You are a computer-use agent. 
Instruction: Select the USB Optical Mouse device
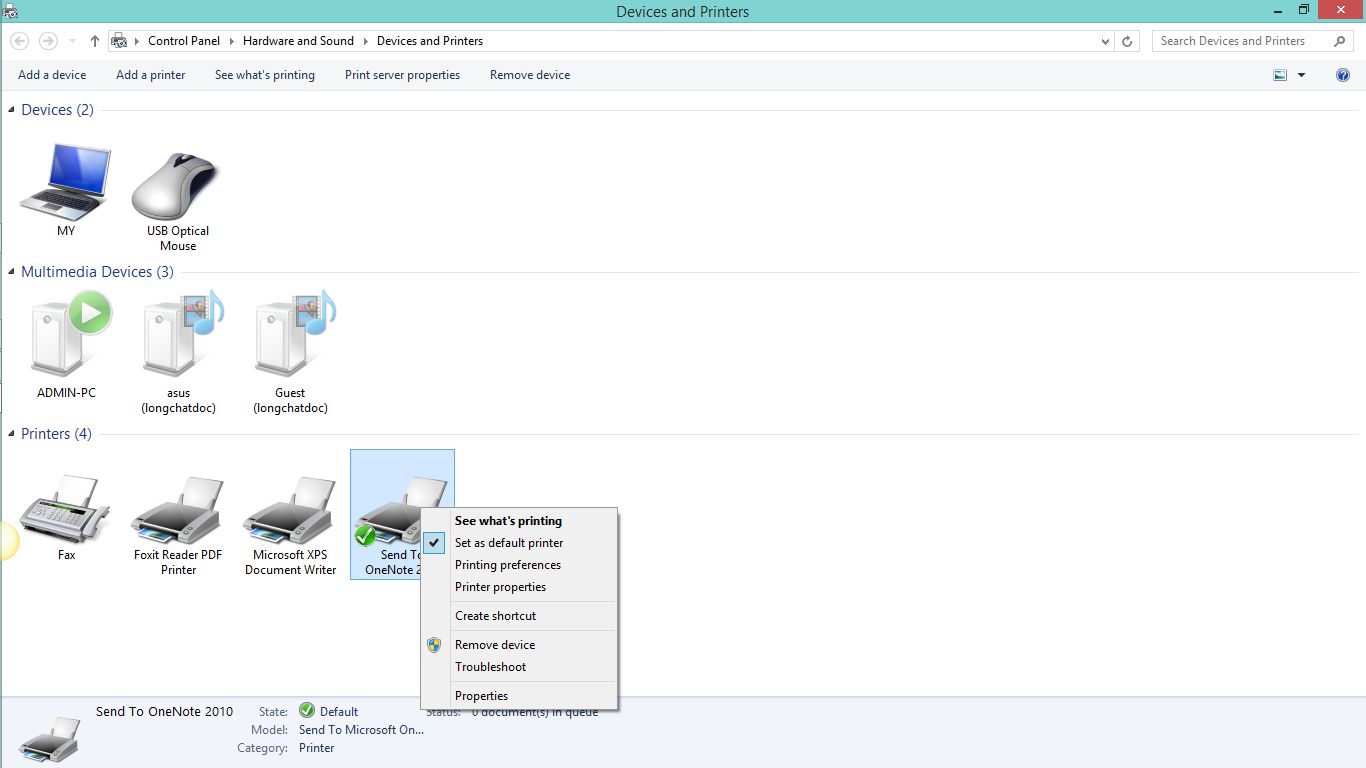pyautogui.click(x=176, y=186)
